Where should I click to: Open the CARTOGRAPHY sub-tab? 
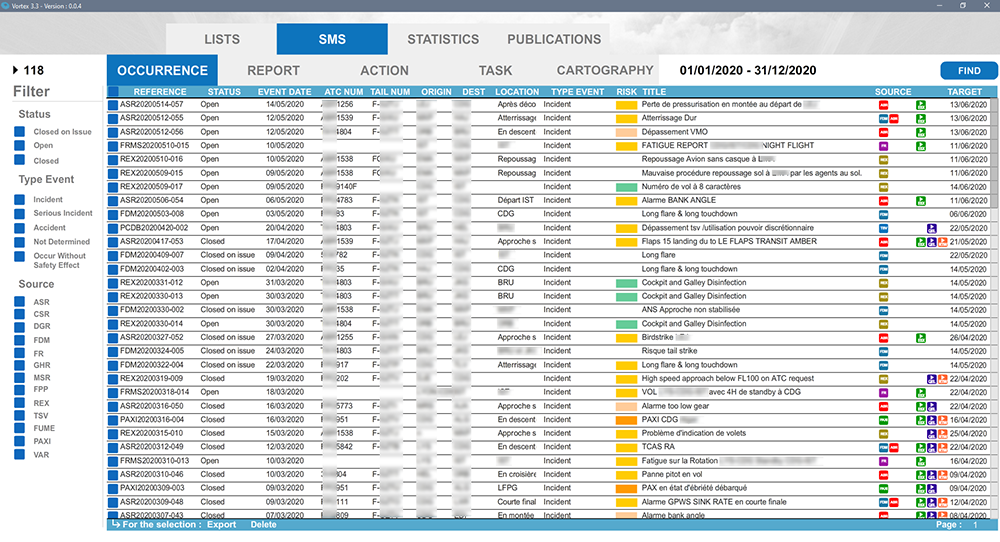(x=604, y=70)
